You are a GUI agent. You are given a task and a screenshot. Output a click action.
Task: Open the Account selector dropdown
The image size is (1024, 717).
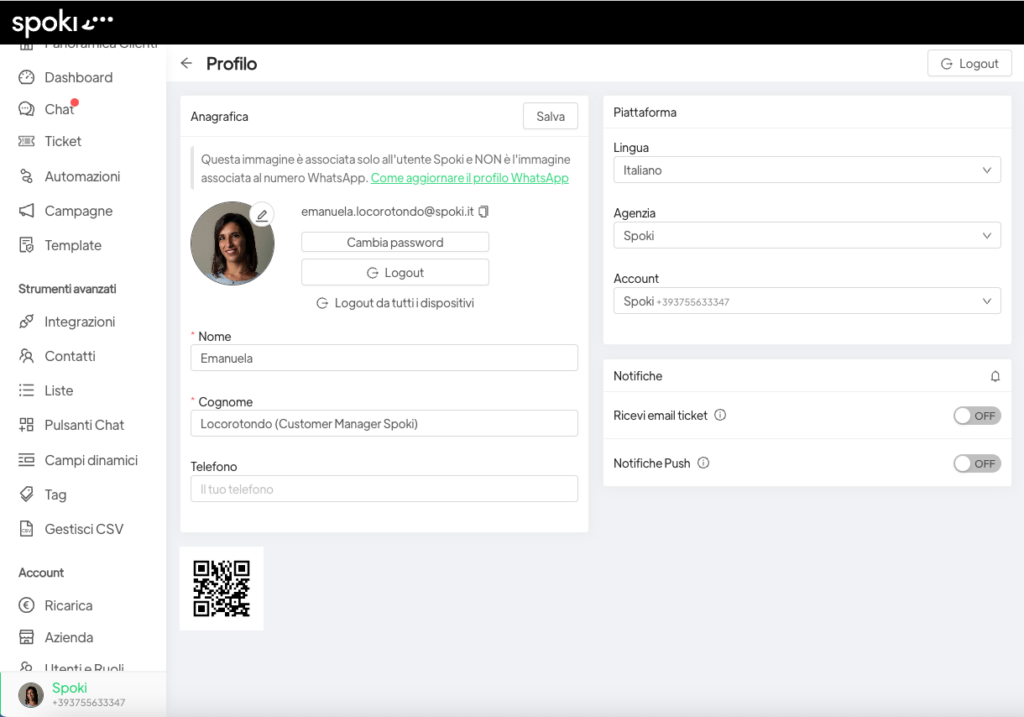pyautogui.click(x=806, y=301)
